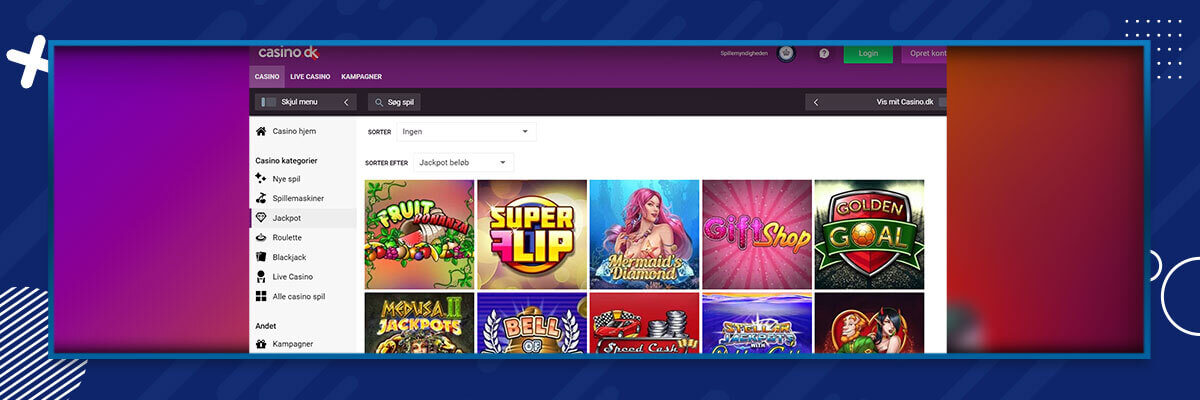Click the Alle casino spil grid icon
Image resolution: width=1200 pixels, height=400 pixels.
(261, 296)
